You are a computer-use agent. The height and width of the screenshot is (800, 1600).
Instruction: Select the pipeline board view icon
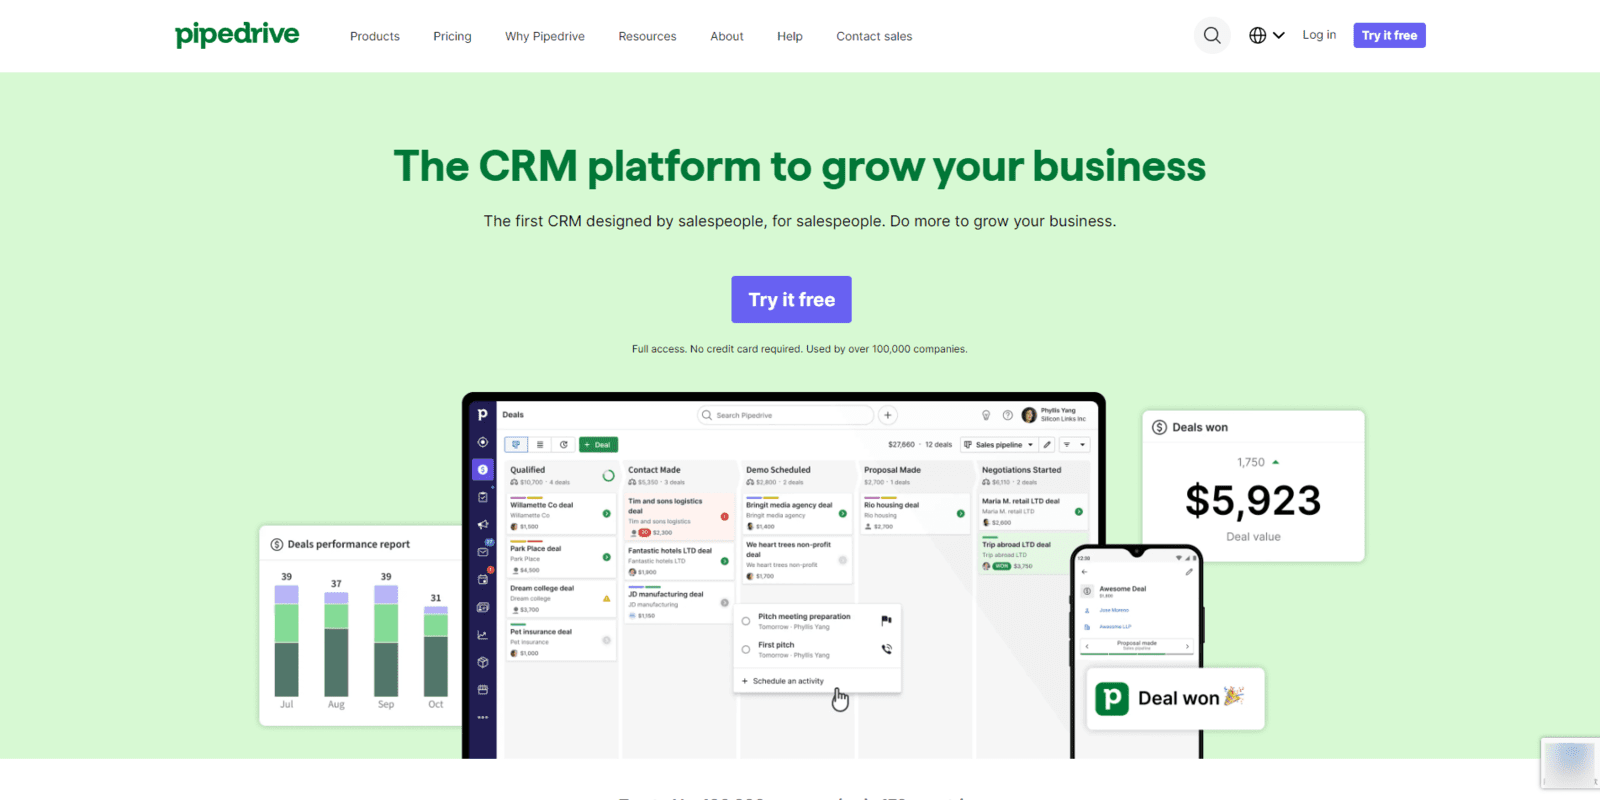click(x=516, y=444)
